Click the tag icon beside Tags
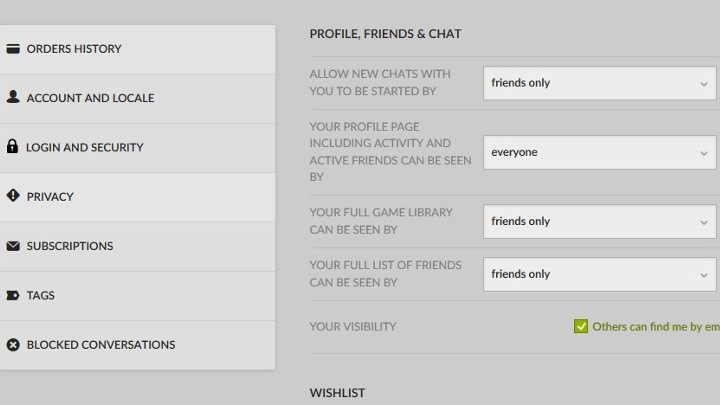This screenshot has width=720, height=405. [13, 295]
